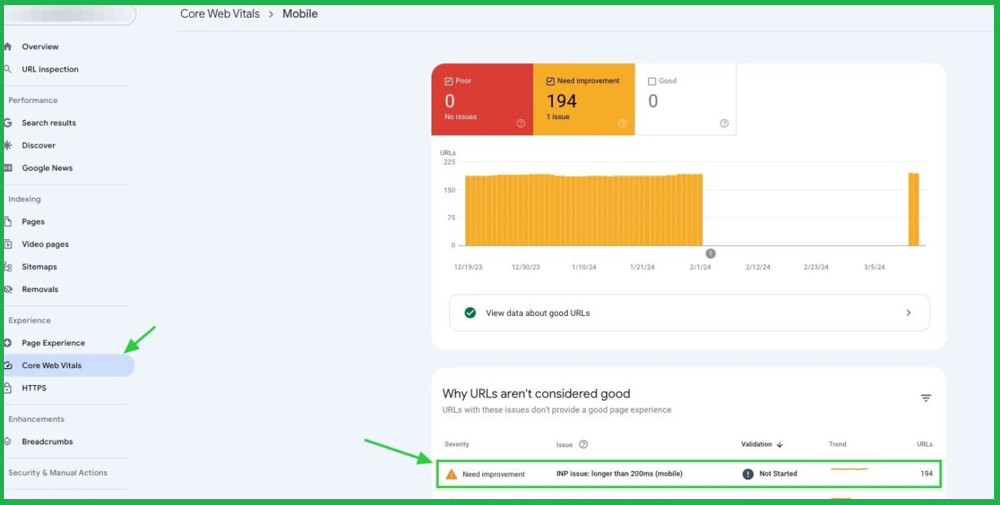Toggle the Good checkbox
1000x505 pixels.
point(652,81)
